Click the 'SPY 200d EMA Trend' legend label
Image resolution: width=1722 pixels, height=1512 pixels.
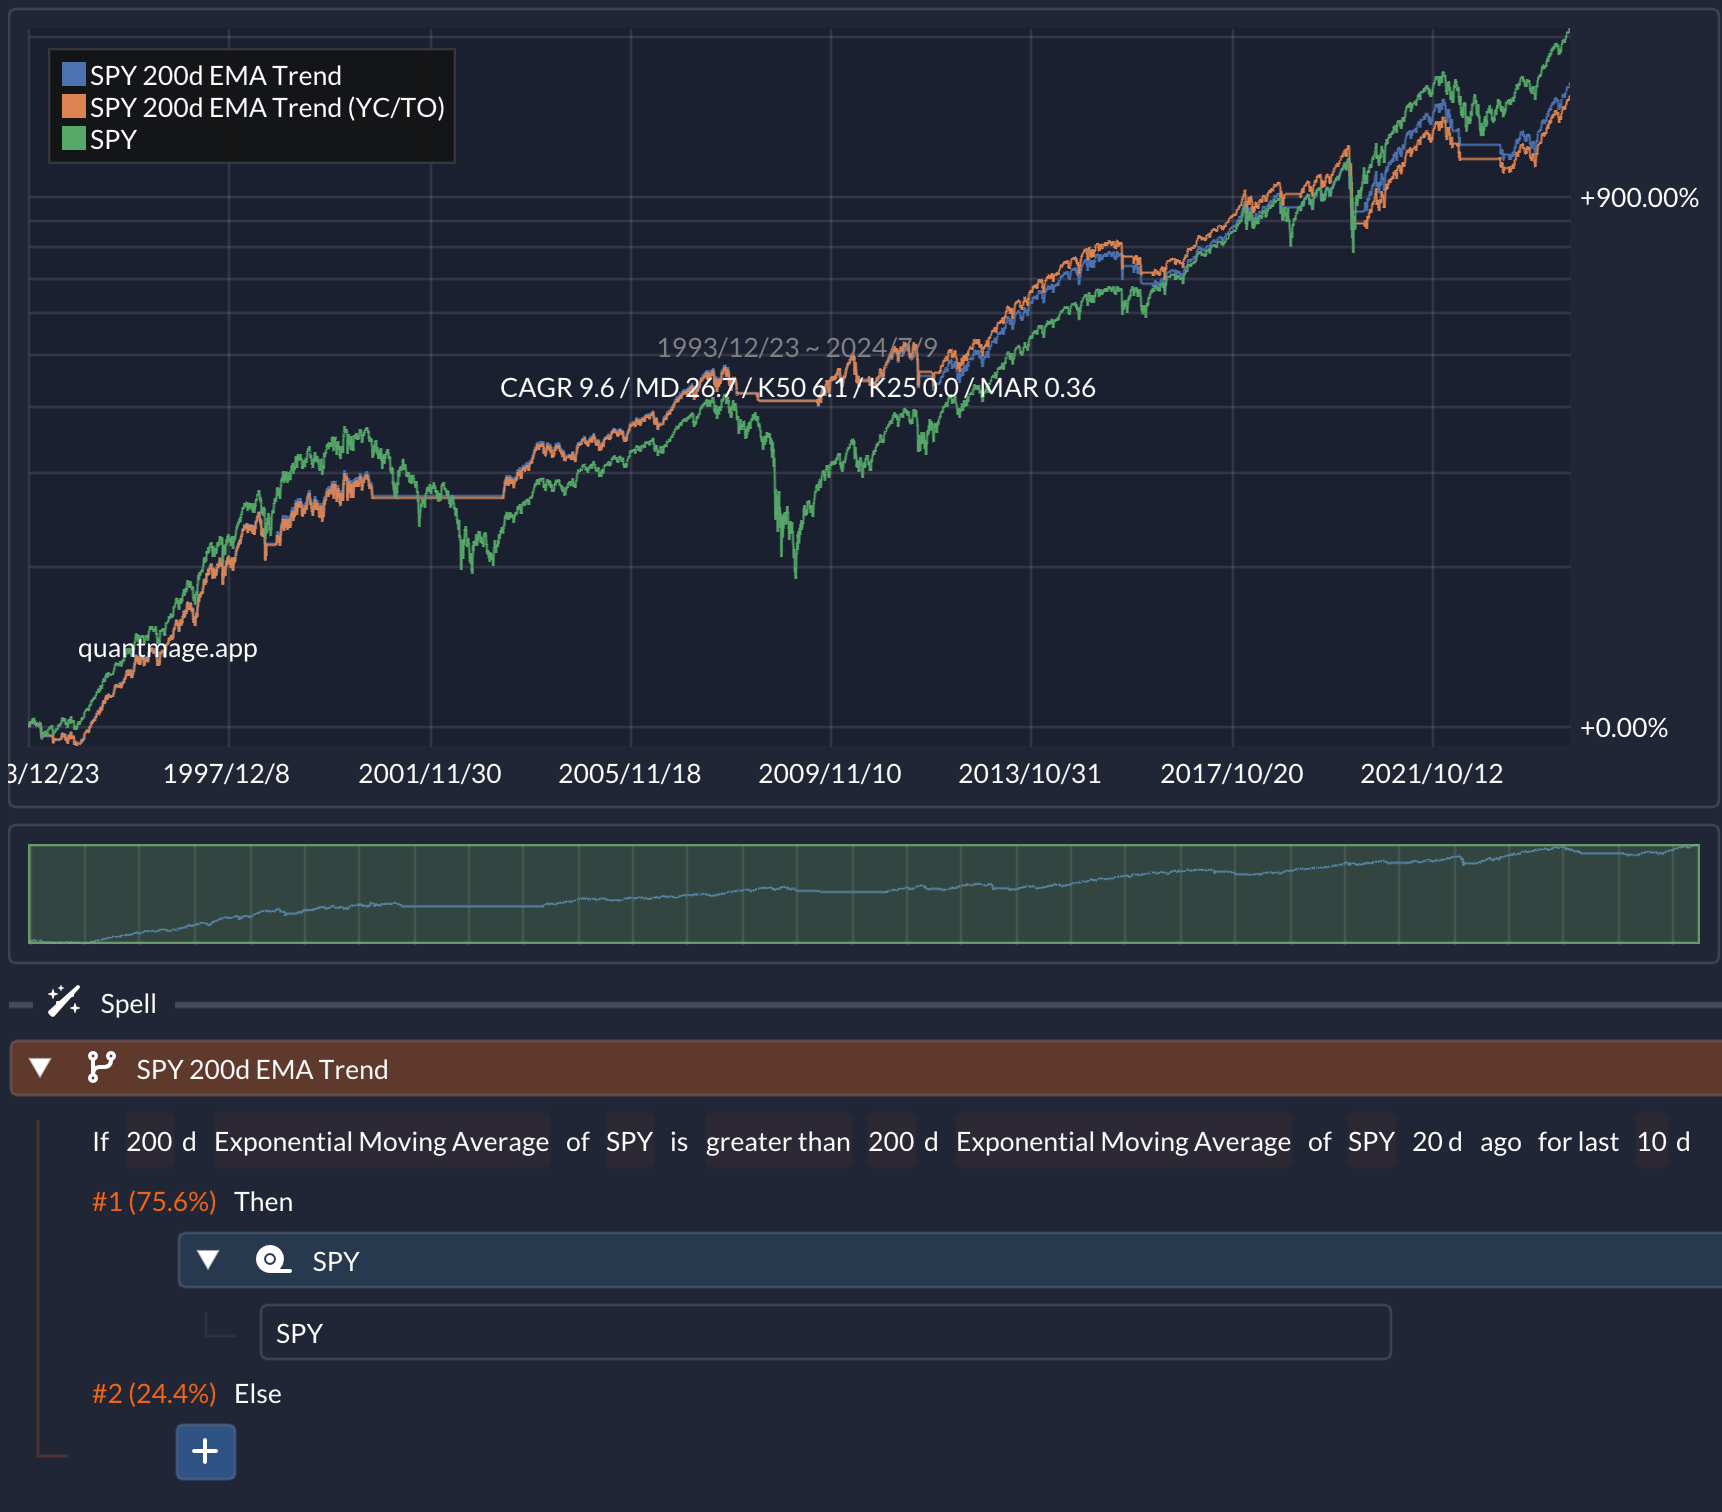tap(215, 75)
